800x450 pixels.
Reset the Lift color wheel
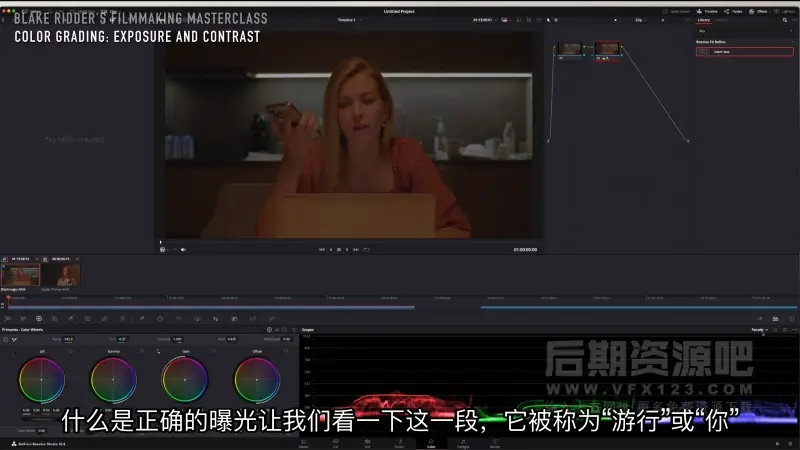coord(68,352)
